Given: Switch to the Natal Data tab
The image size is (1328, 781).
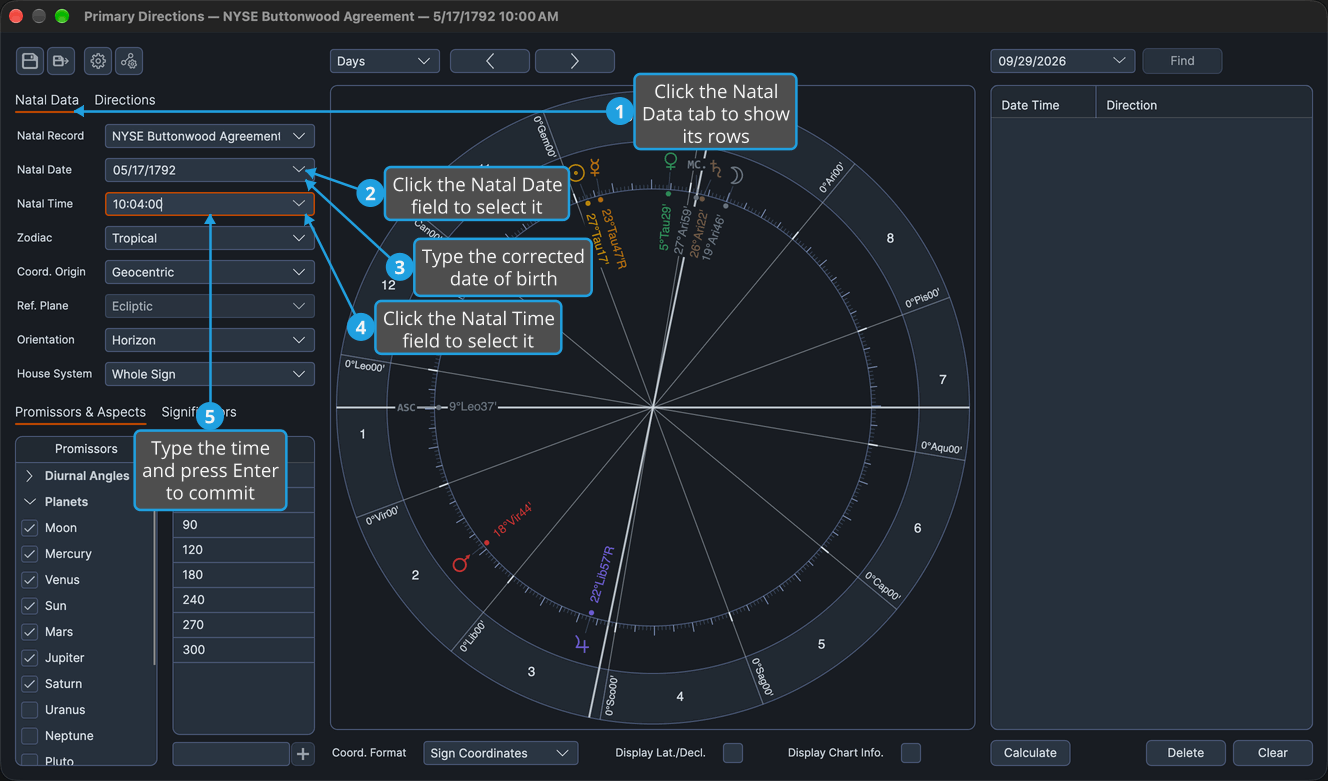Looking at the screenshot, I should [47, 100].
